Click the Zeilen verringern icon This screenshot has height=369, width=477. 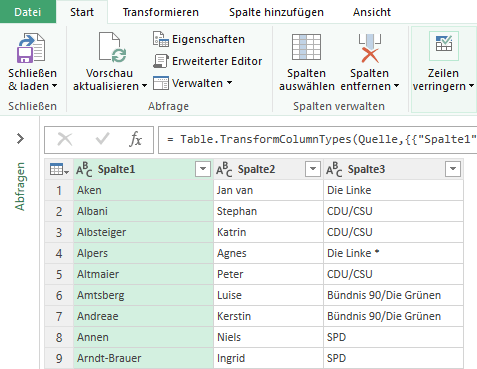[444, 46]
